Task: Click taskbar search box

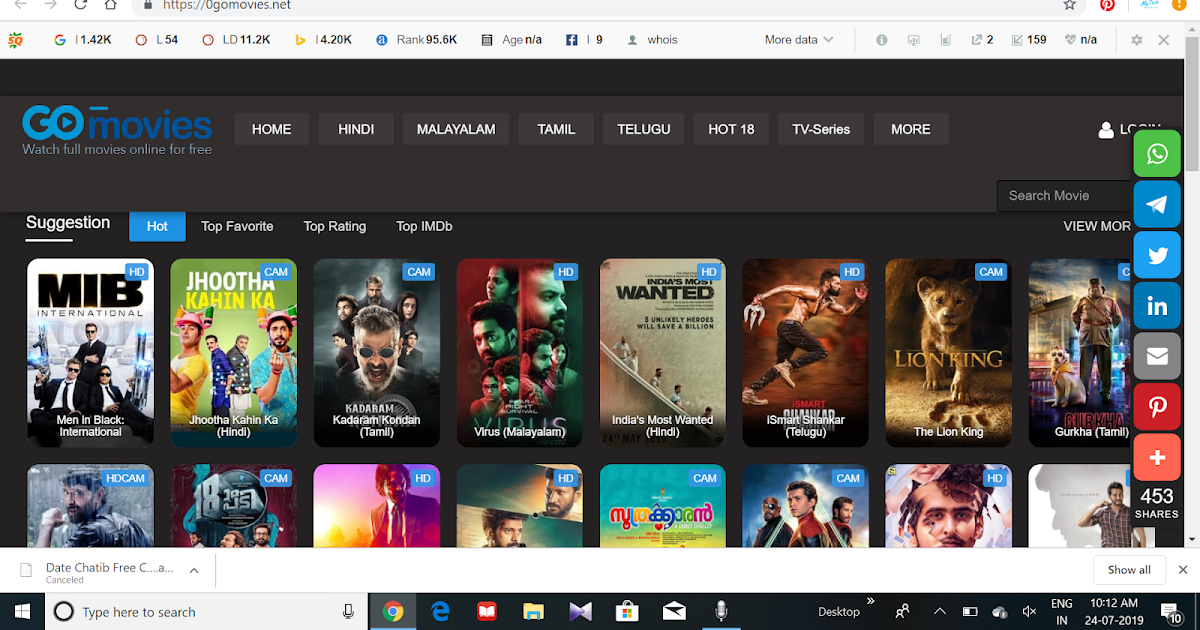Action: click(205, 611)
